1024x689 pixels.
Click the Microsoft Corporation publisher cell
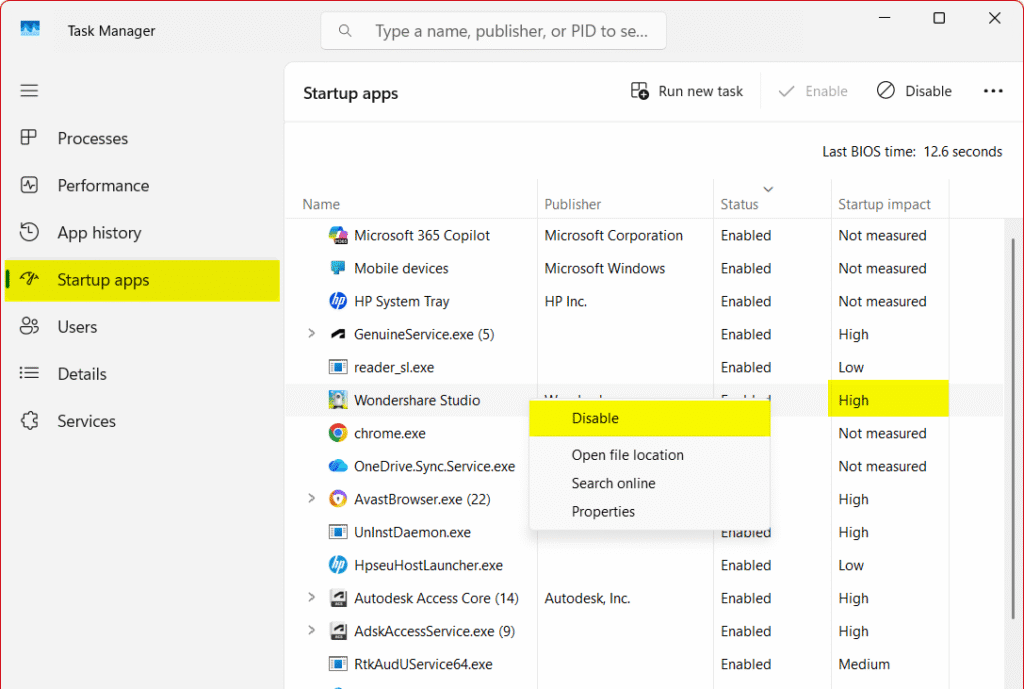point(613,235)
